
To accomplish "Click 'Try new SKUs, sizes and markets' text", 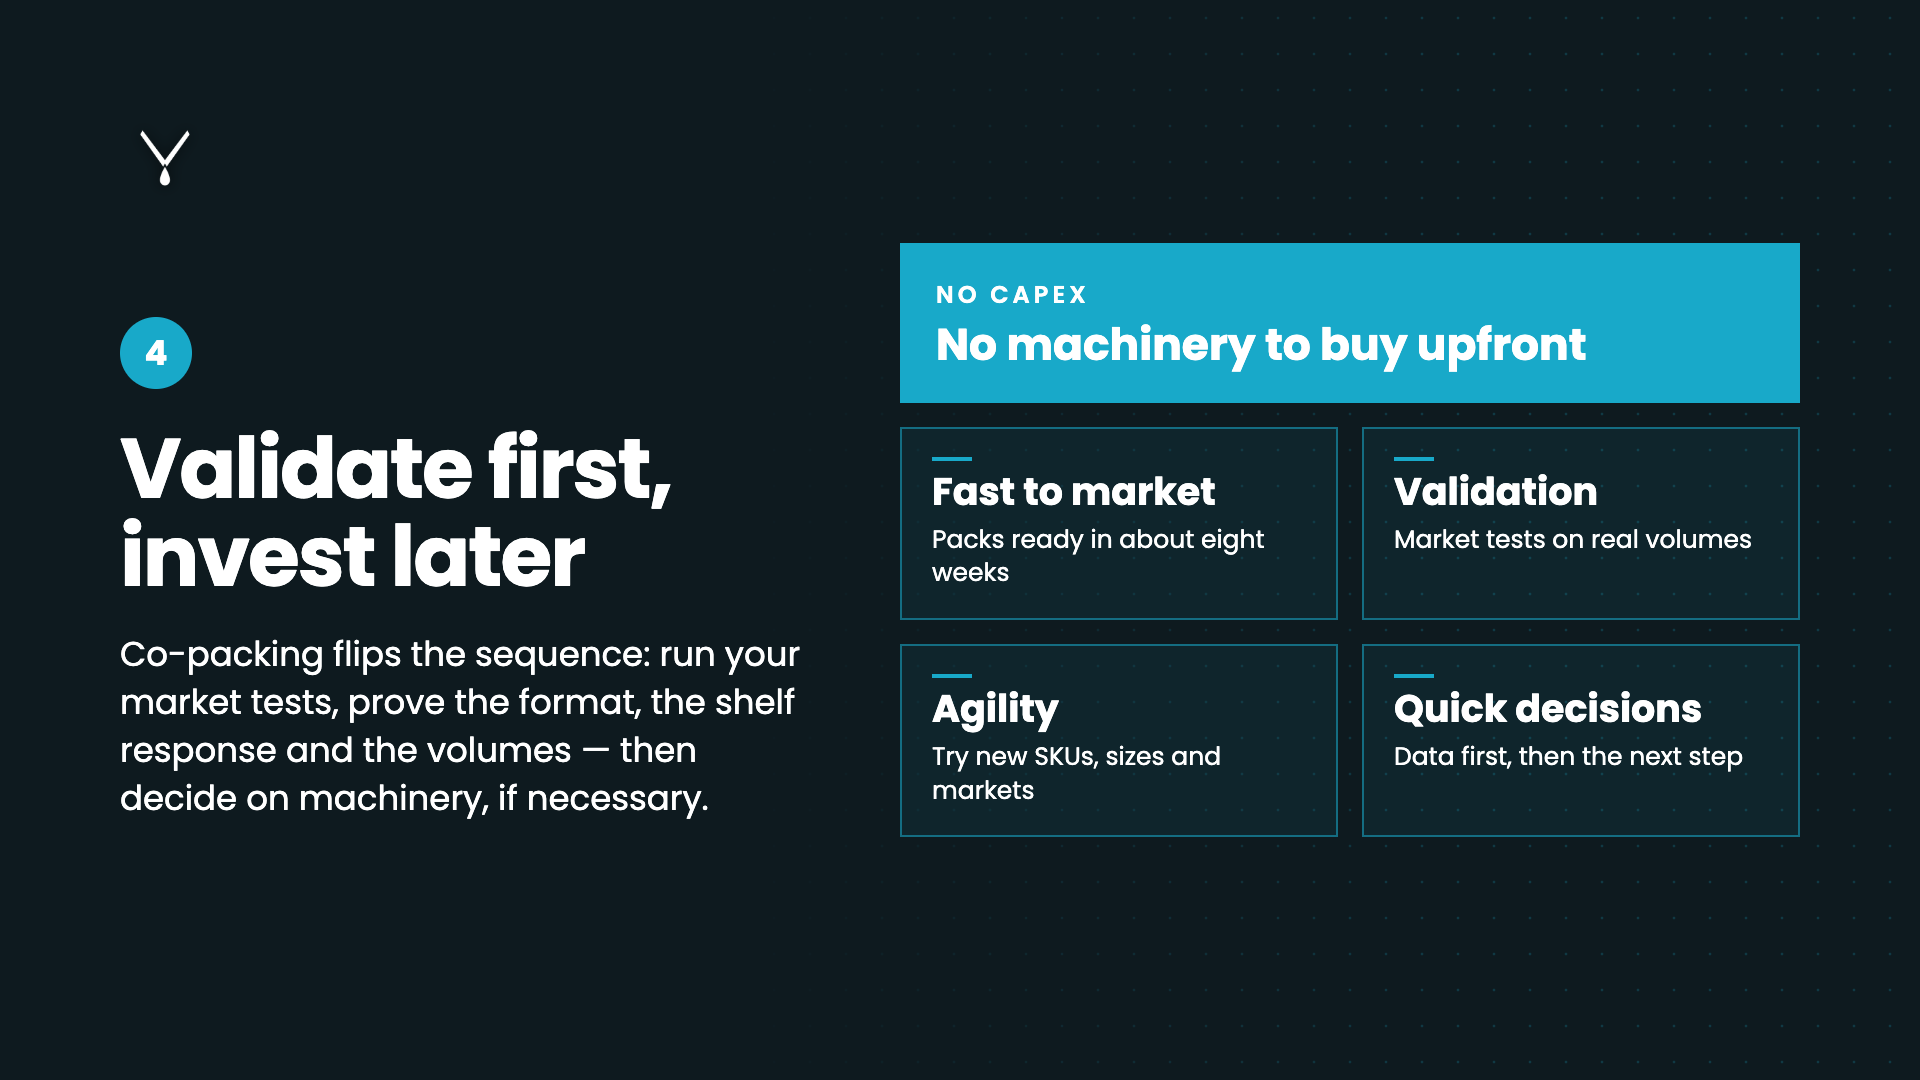I will [1076, 773].
